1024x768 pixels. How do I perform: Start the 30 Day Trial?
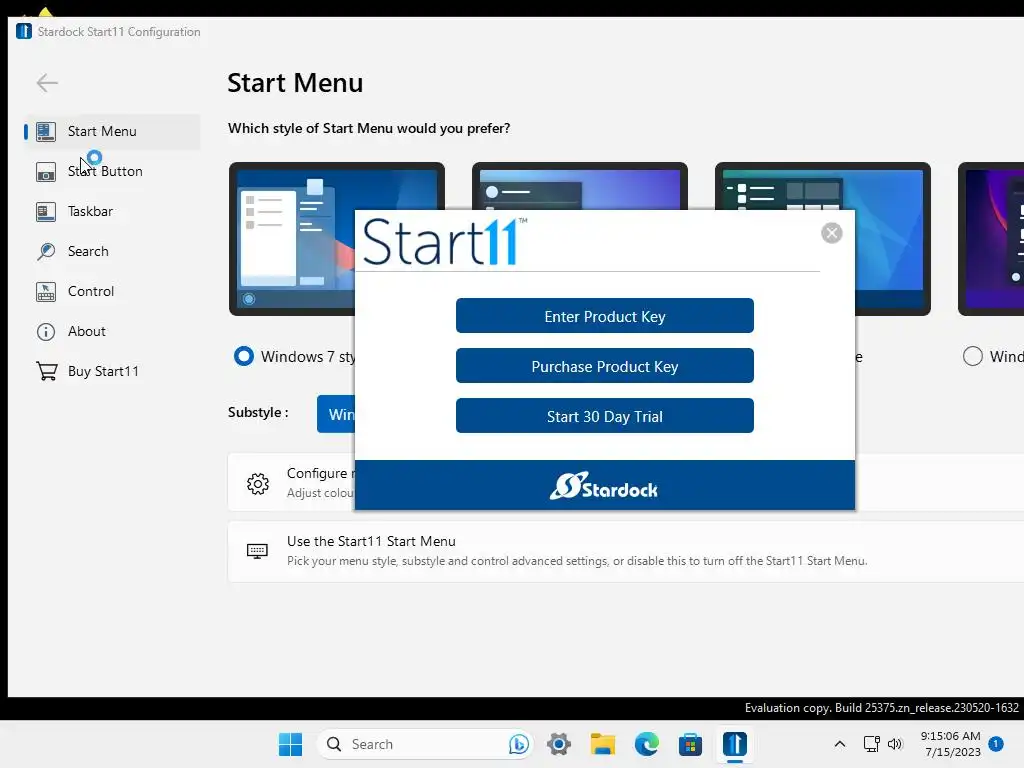point(605,416)
